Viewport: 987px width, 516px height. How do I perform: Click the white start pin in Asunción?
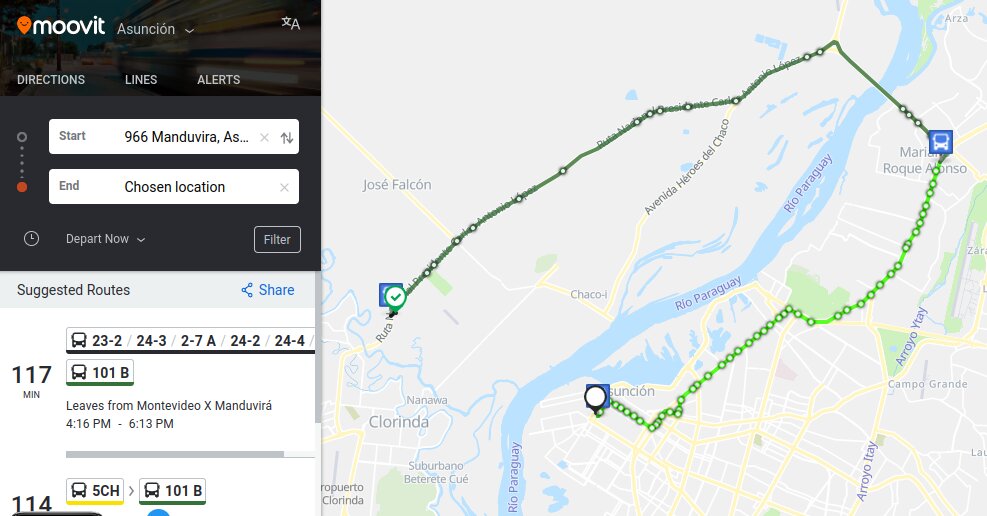(595, 398)
